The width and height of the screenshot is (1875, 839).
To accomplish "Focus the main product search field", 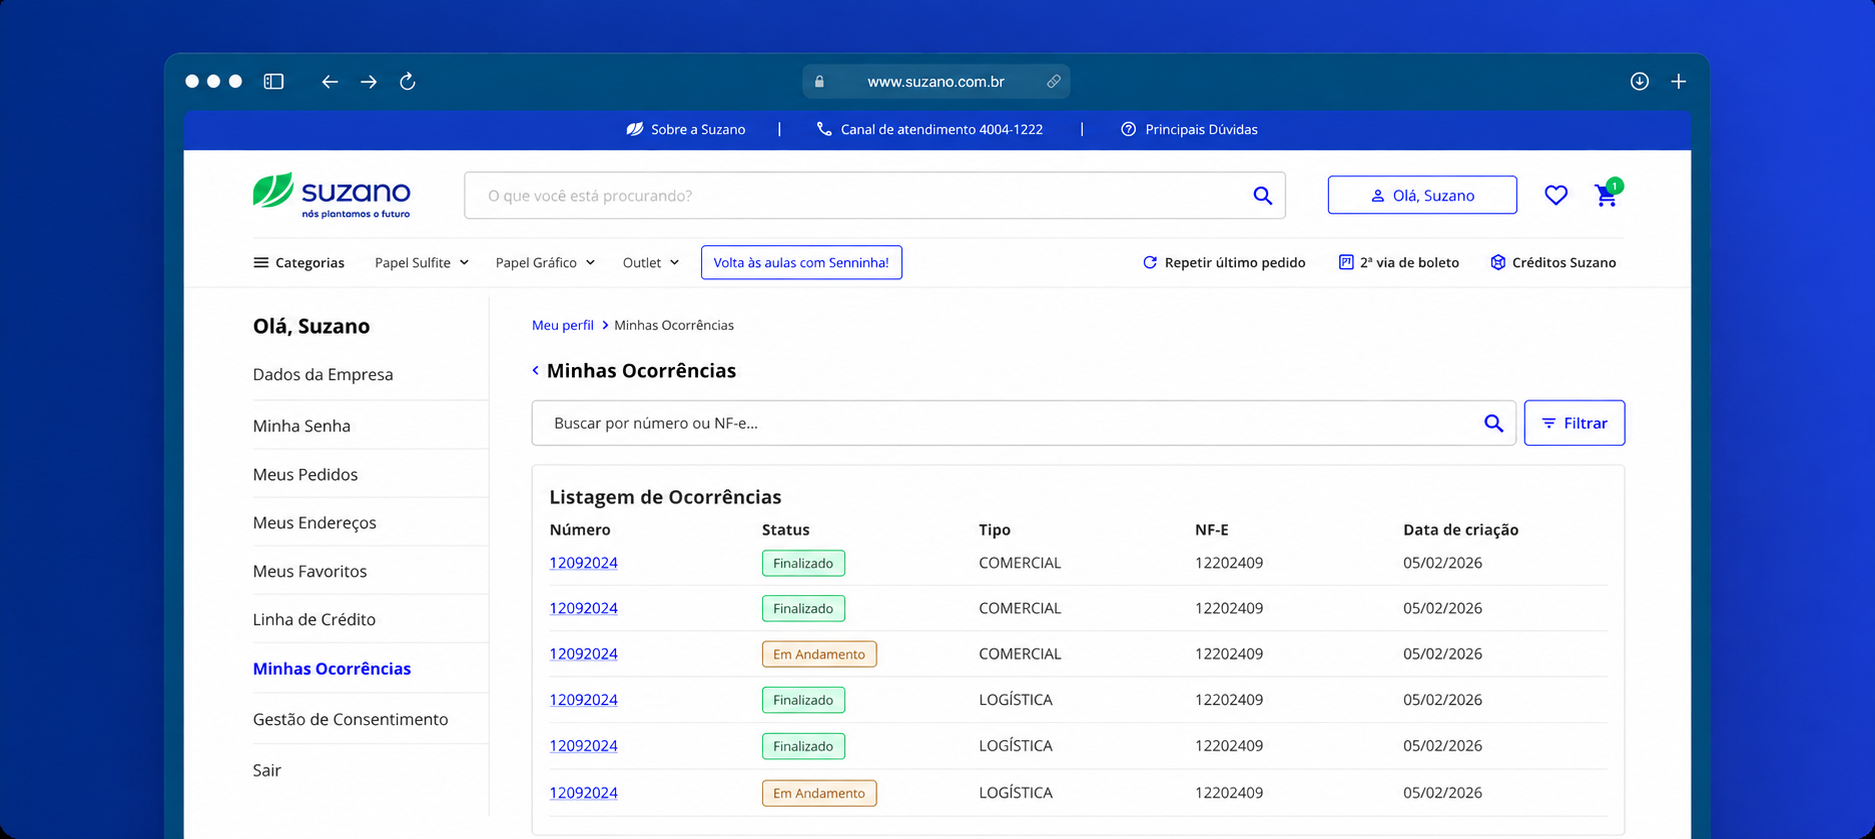I will 875,195.
